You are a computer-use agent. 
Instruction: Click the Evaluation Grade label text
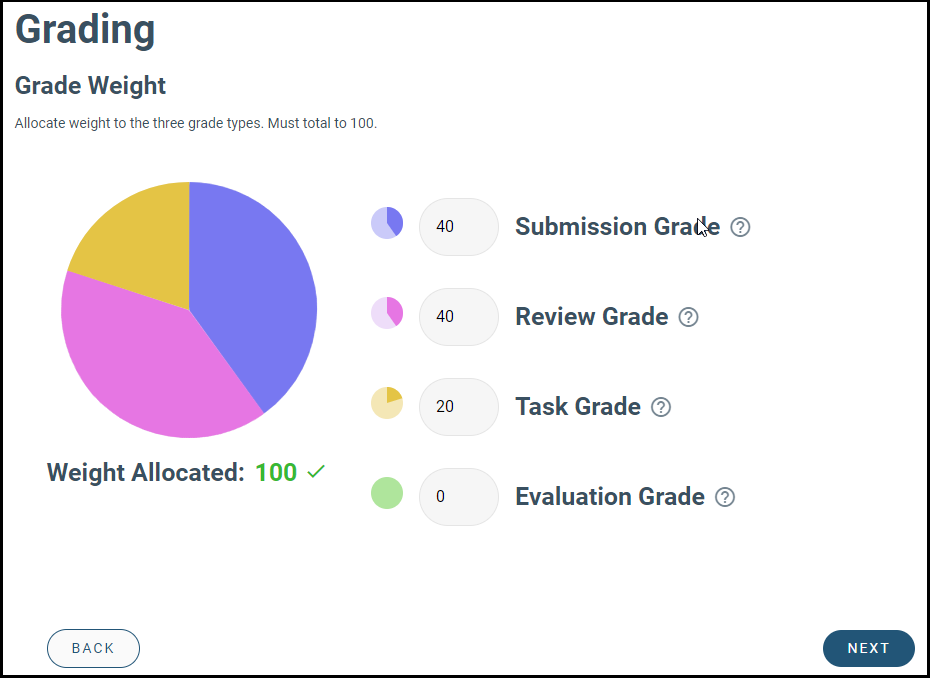(609, 497)
